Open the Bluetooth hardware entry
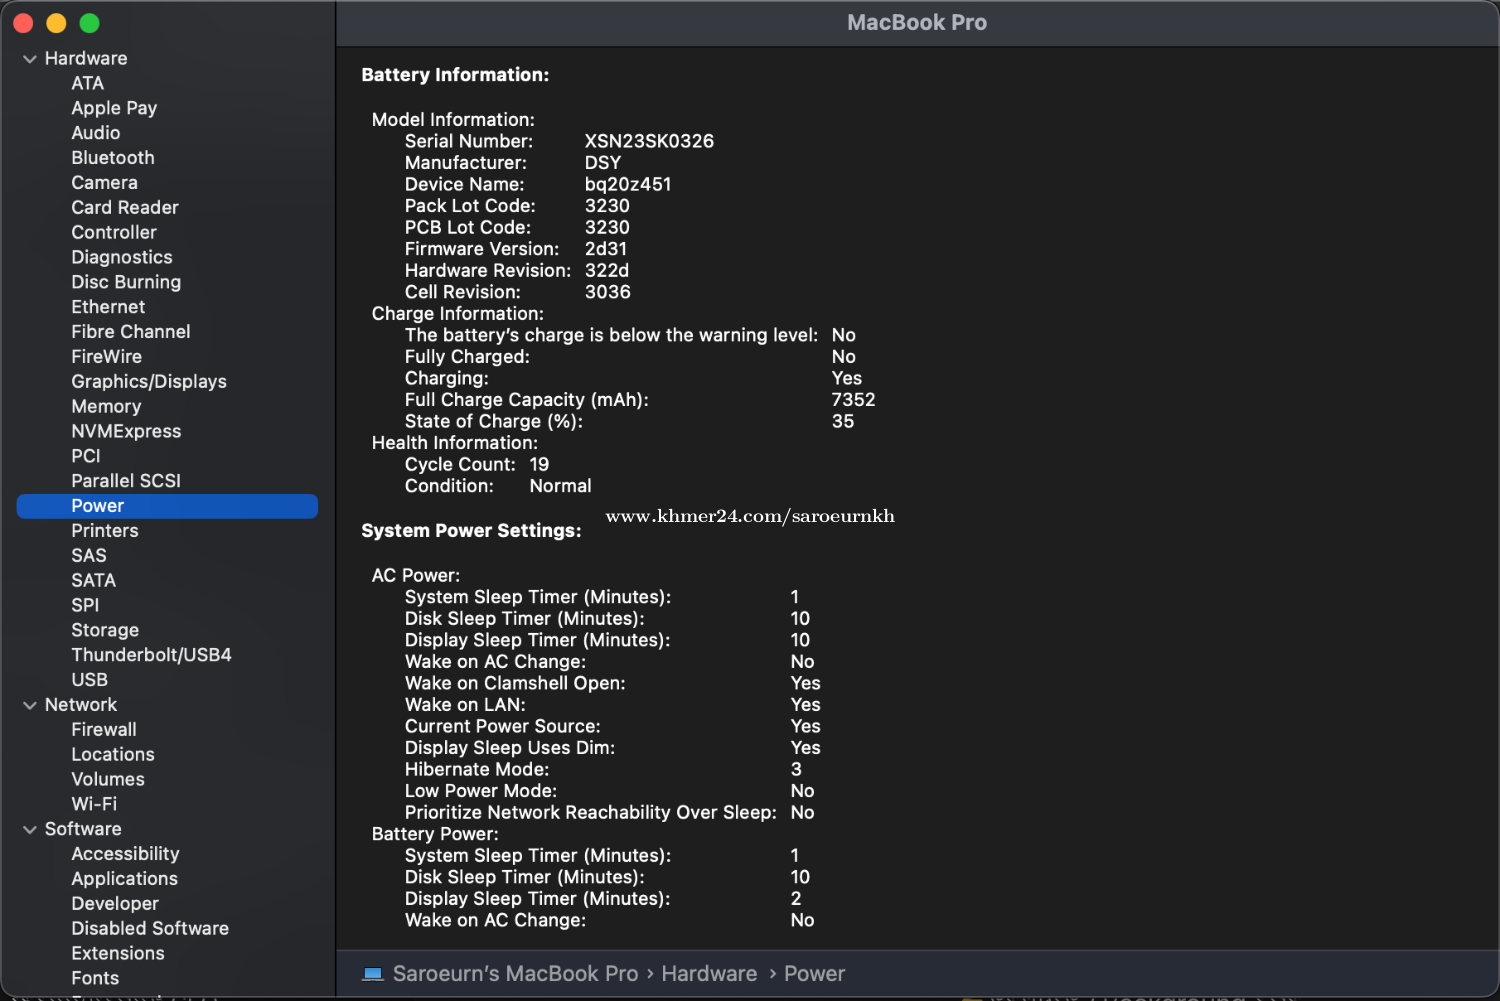The width and height of the screenshot is (1500, 1001). (113, 158)
